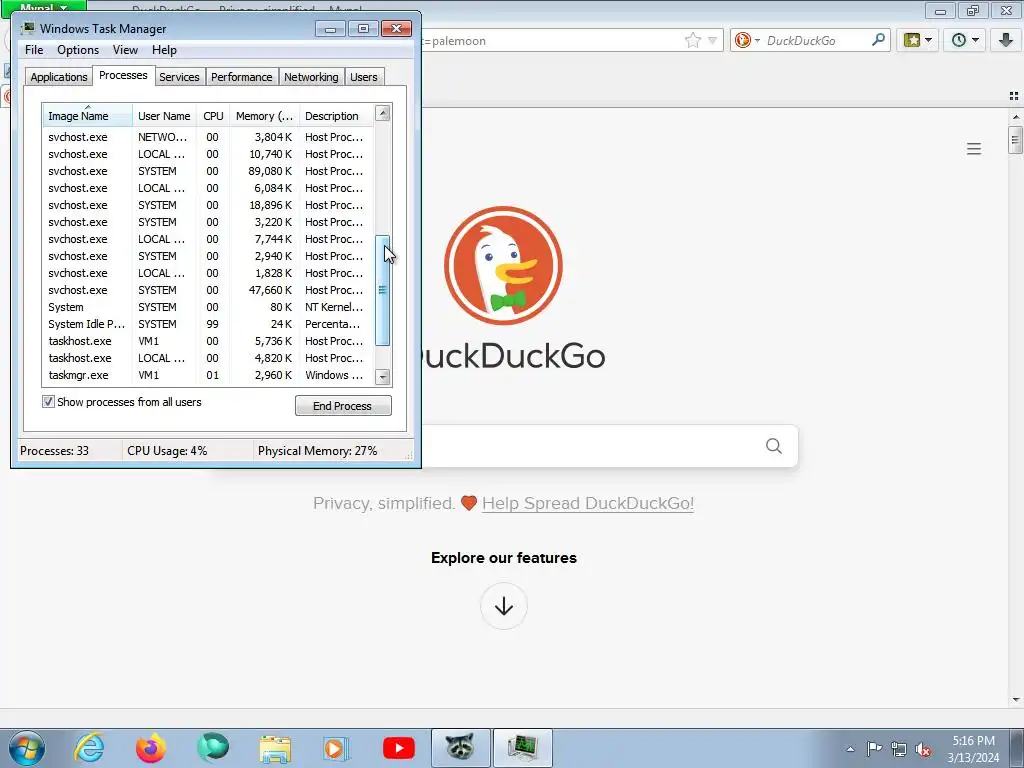Open the DuckDuckGo search engine selector dropdown

747,40
